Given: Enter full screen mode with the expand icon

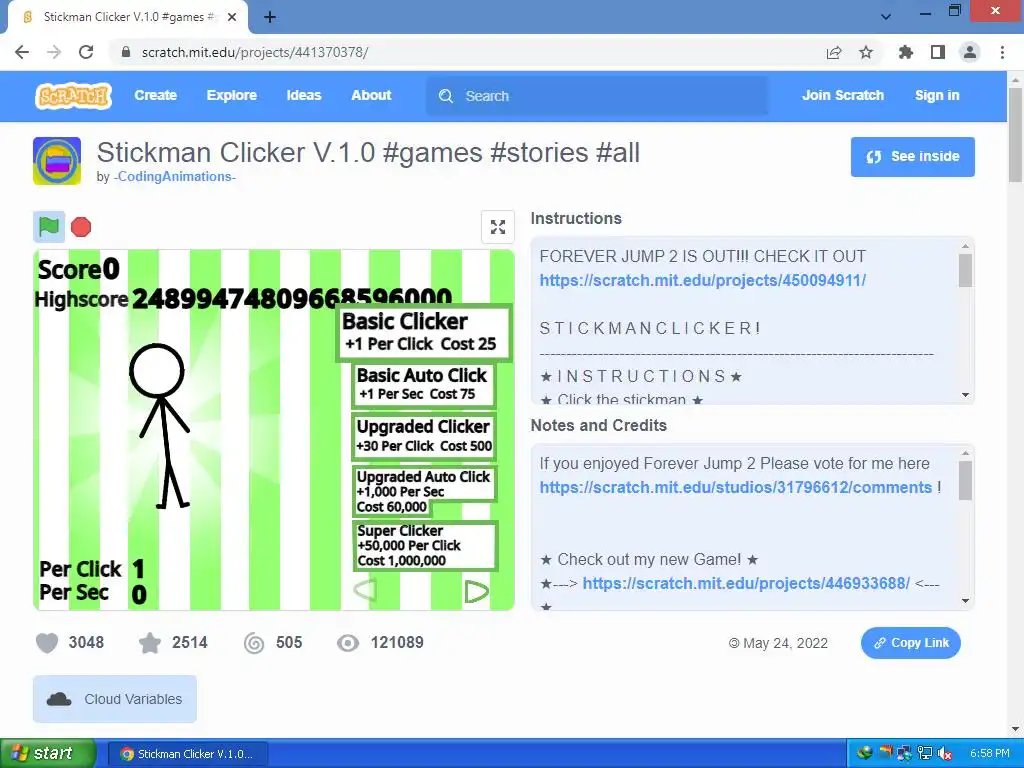Looking at the screenshot, I should pos(498,227).
